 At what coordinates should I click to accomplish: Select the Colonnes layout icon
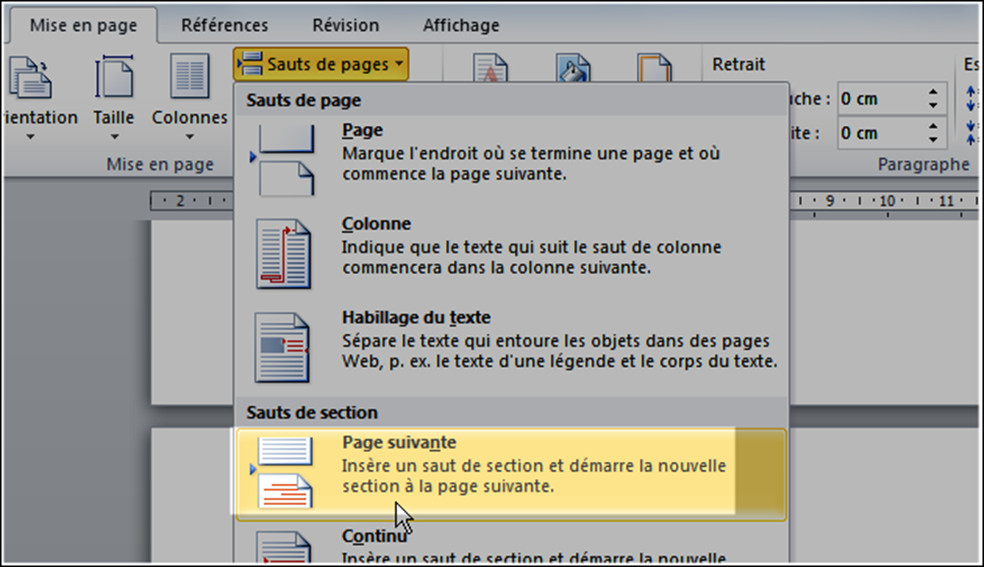[189, 78]
